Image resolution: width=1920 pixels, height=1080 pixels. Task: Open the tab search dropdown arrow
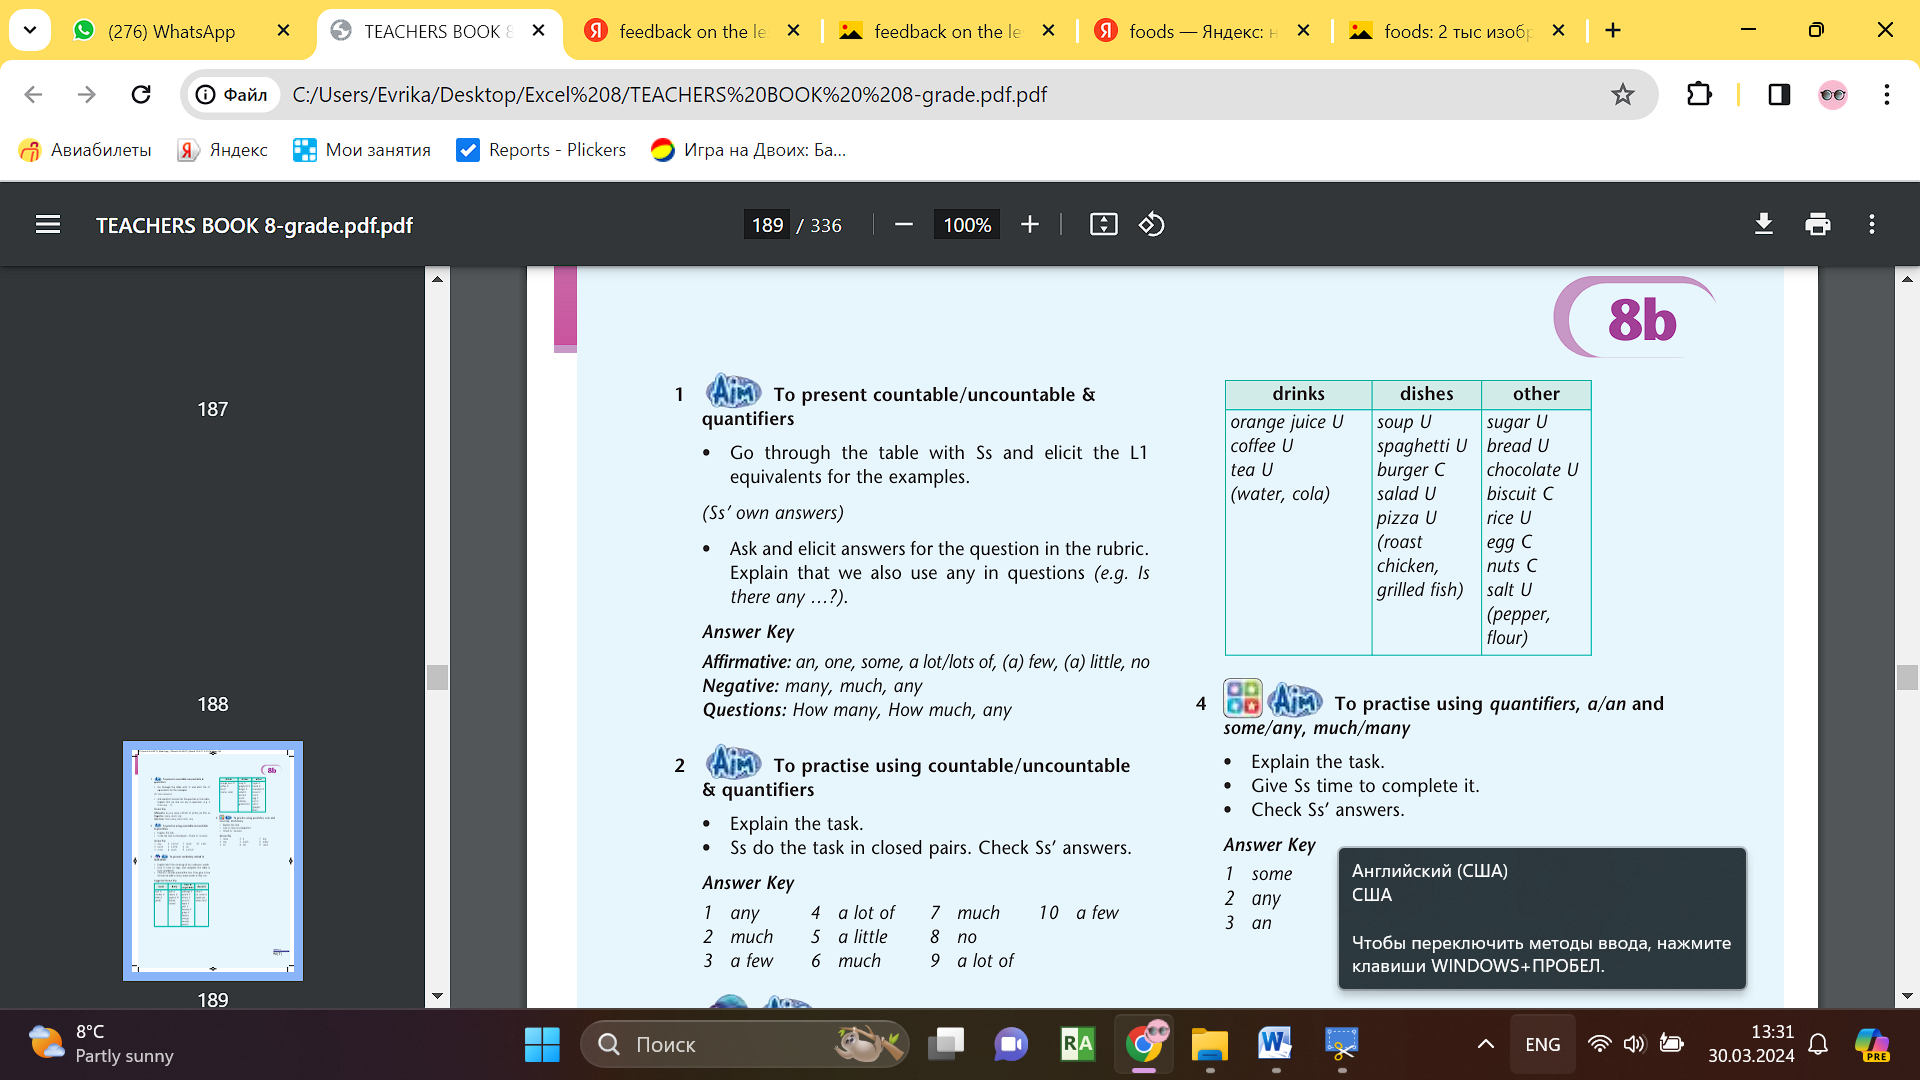[30, 31]
